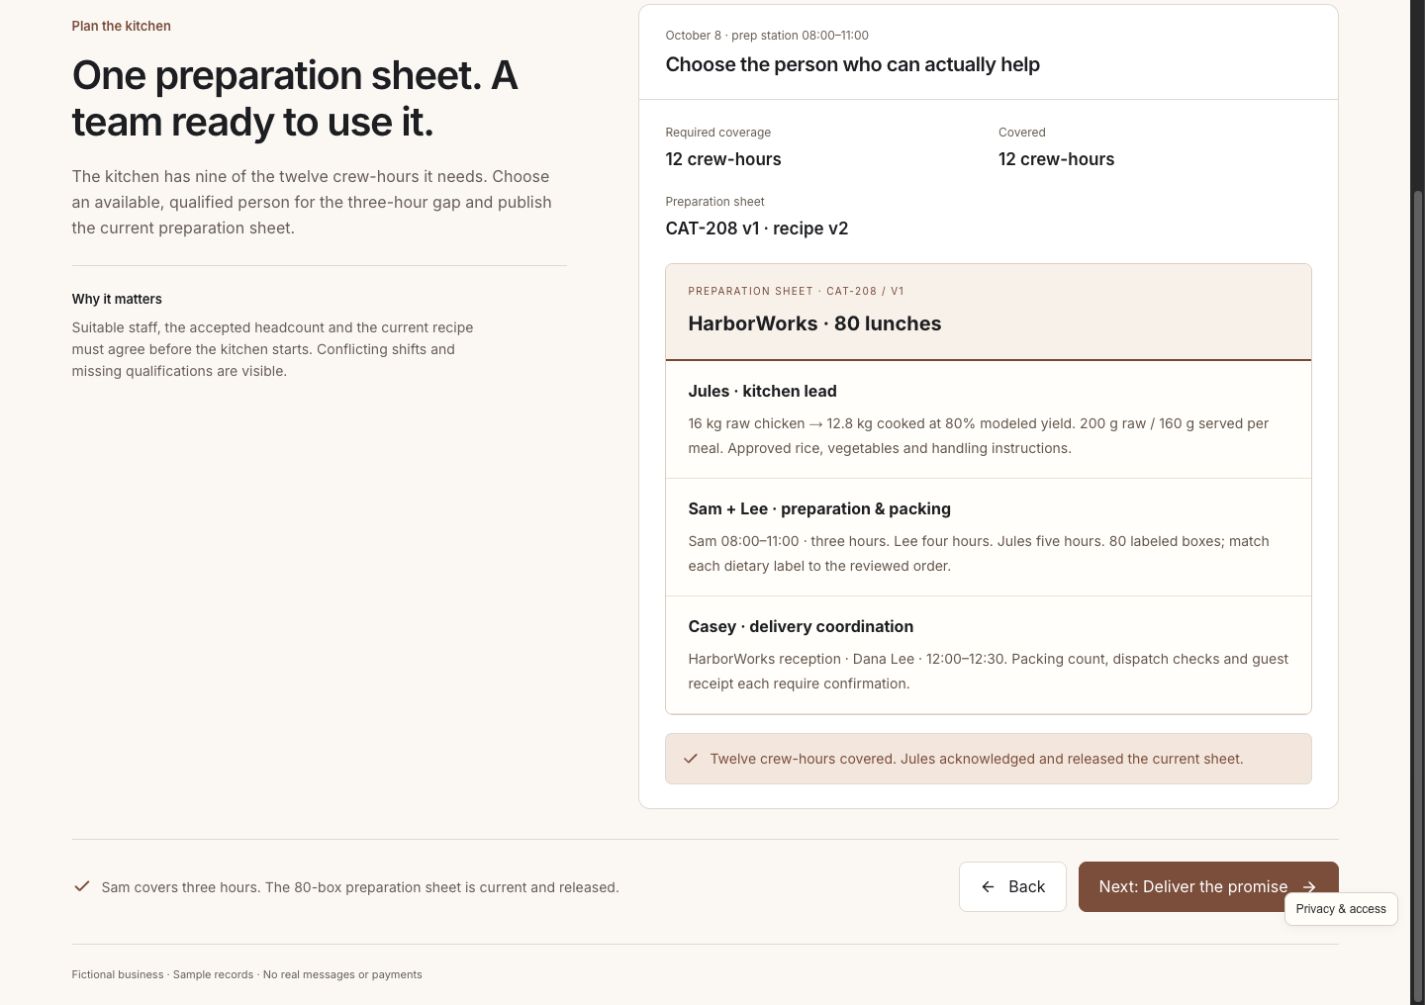Image resolution: width=1425 pixels, height=1005 pixels.
Task: Click the Fictional business · Sample records footer note
Action: pos(246,974)
